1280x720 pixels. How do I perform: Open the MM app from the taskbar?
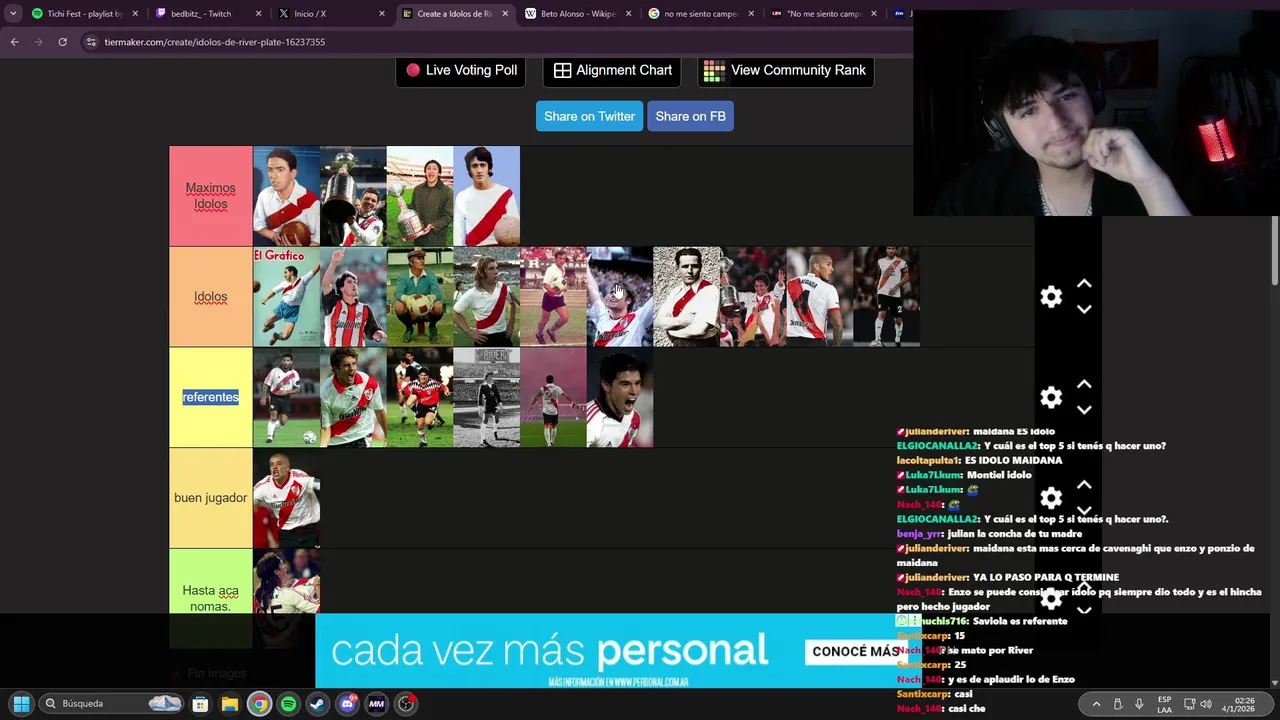pos(376,703)
